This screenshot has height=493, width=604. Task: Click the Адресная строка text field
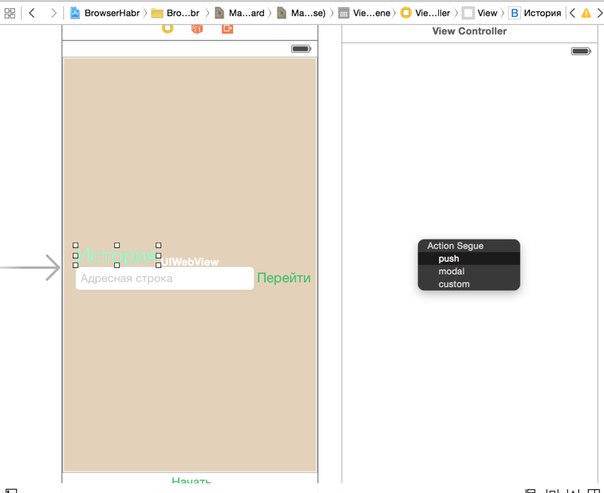tap(165, 278)
